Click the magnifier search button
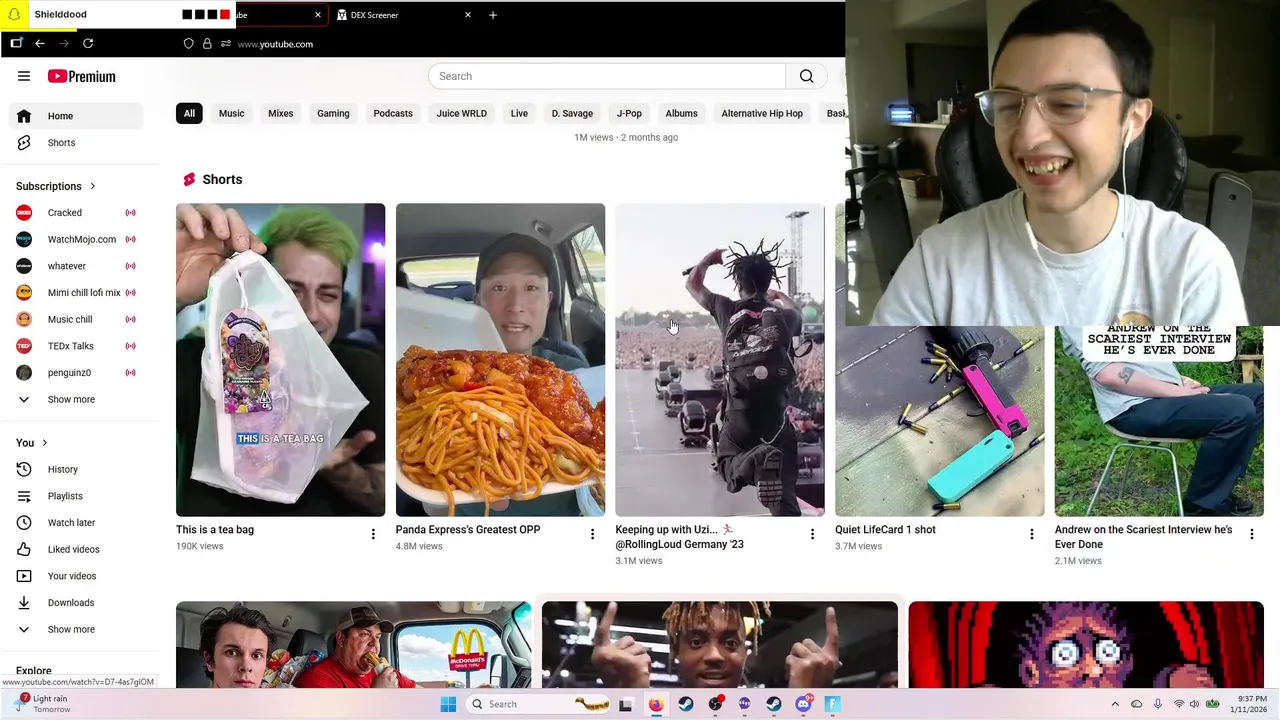The image size is (1280, 720). pos(806,76)
